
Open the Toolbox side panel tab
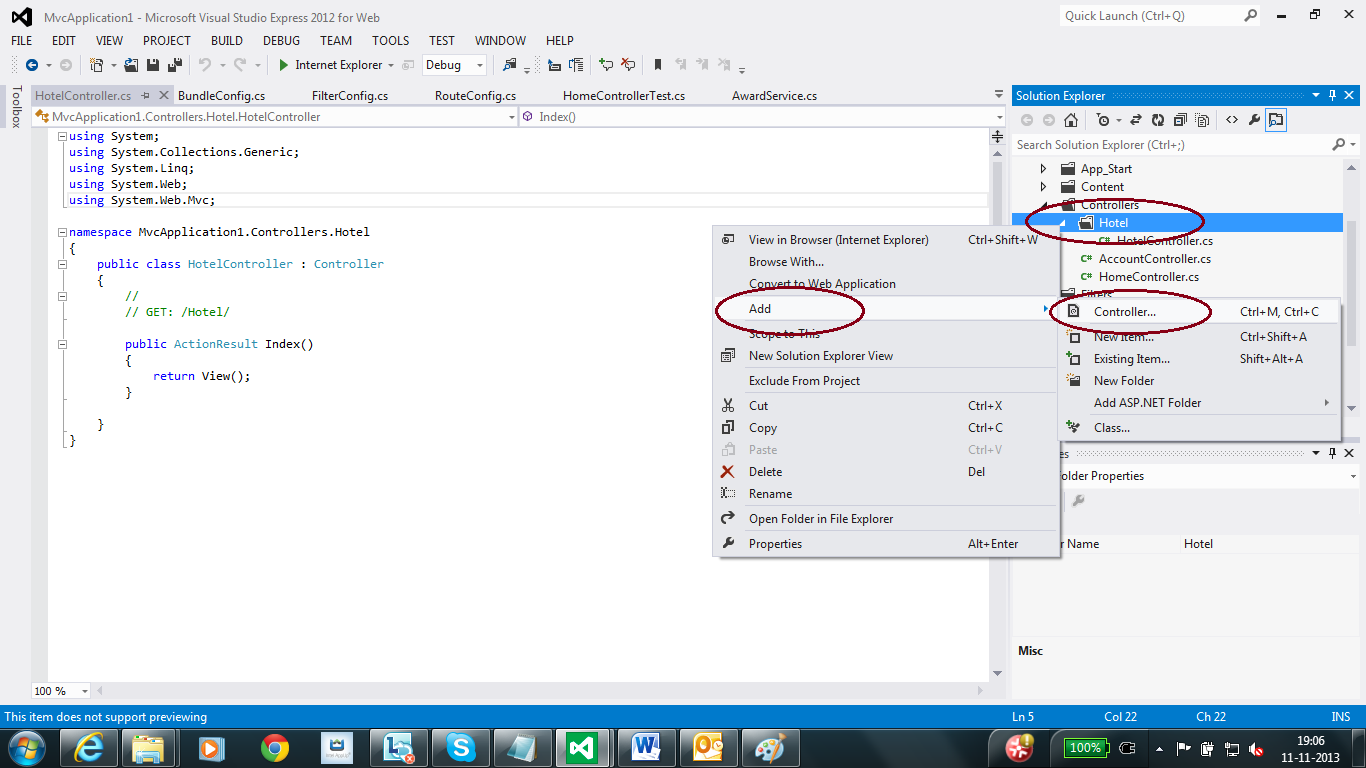tap(16, 107)
